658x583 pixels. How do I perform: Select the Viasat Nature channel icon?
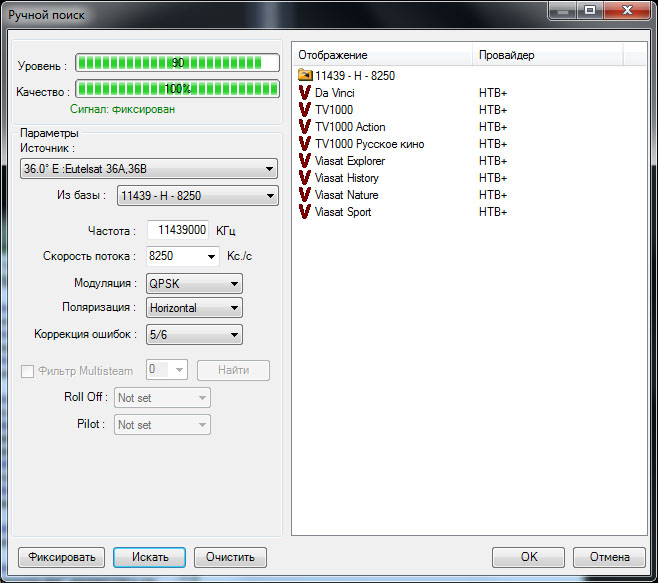click(305, 195)
